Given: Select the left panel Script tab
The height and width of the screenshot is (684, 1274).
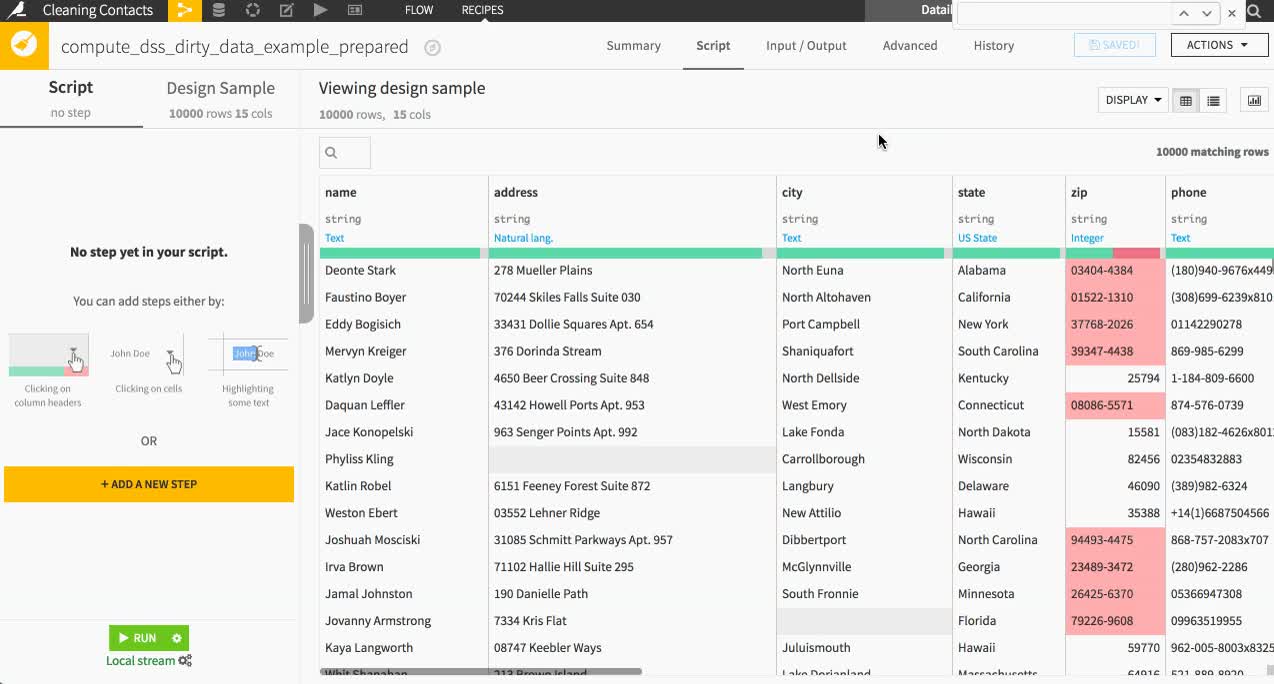Looking at the screenshot, I should click(x=71, y=98).
